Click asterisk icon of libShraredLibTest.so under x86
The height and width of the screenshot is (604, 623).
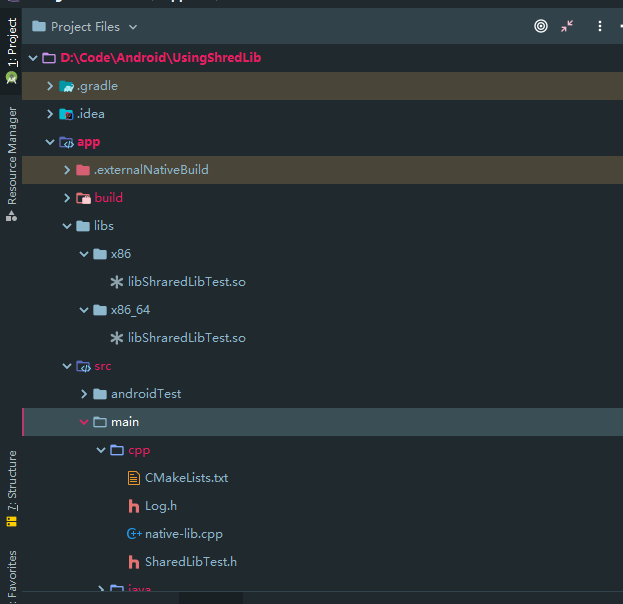point(116,282)
